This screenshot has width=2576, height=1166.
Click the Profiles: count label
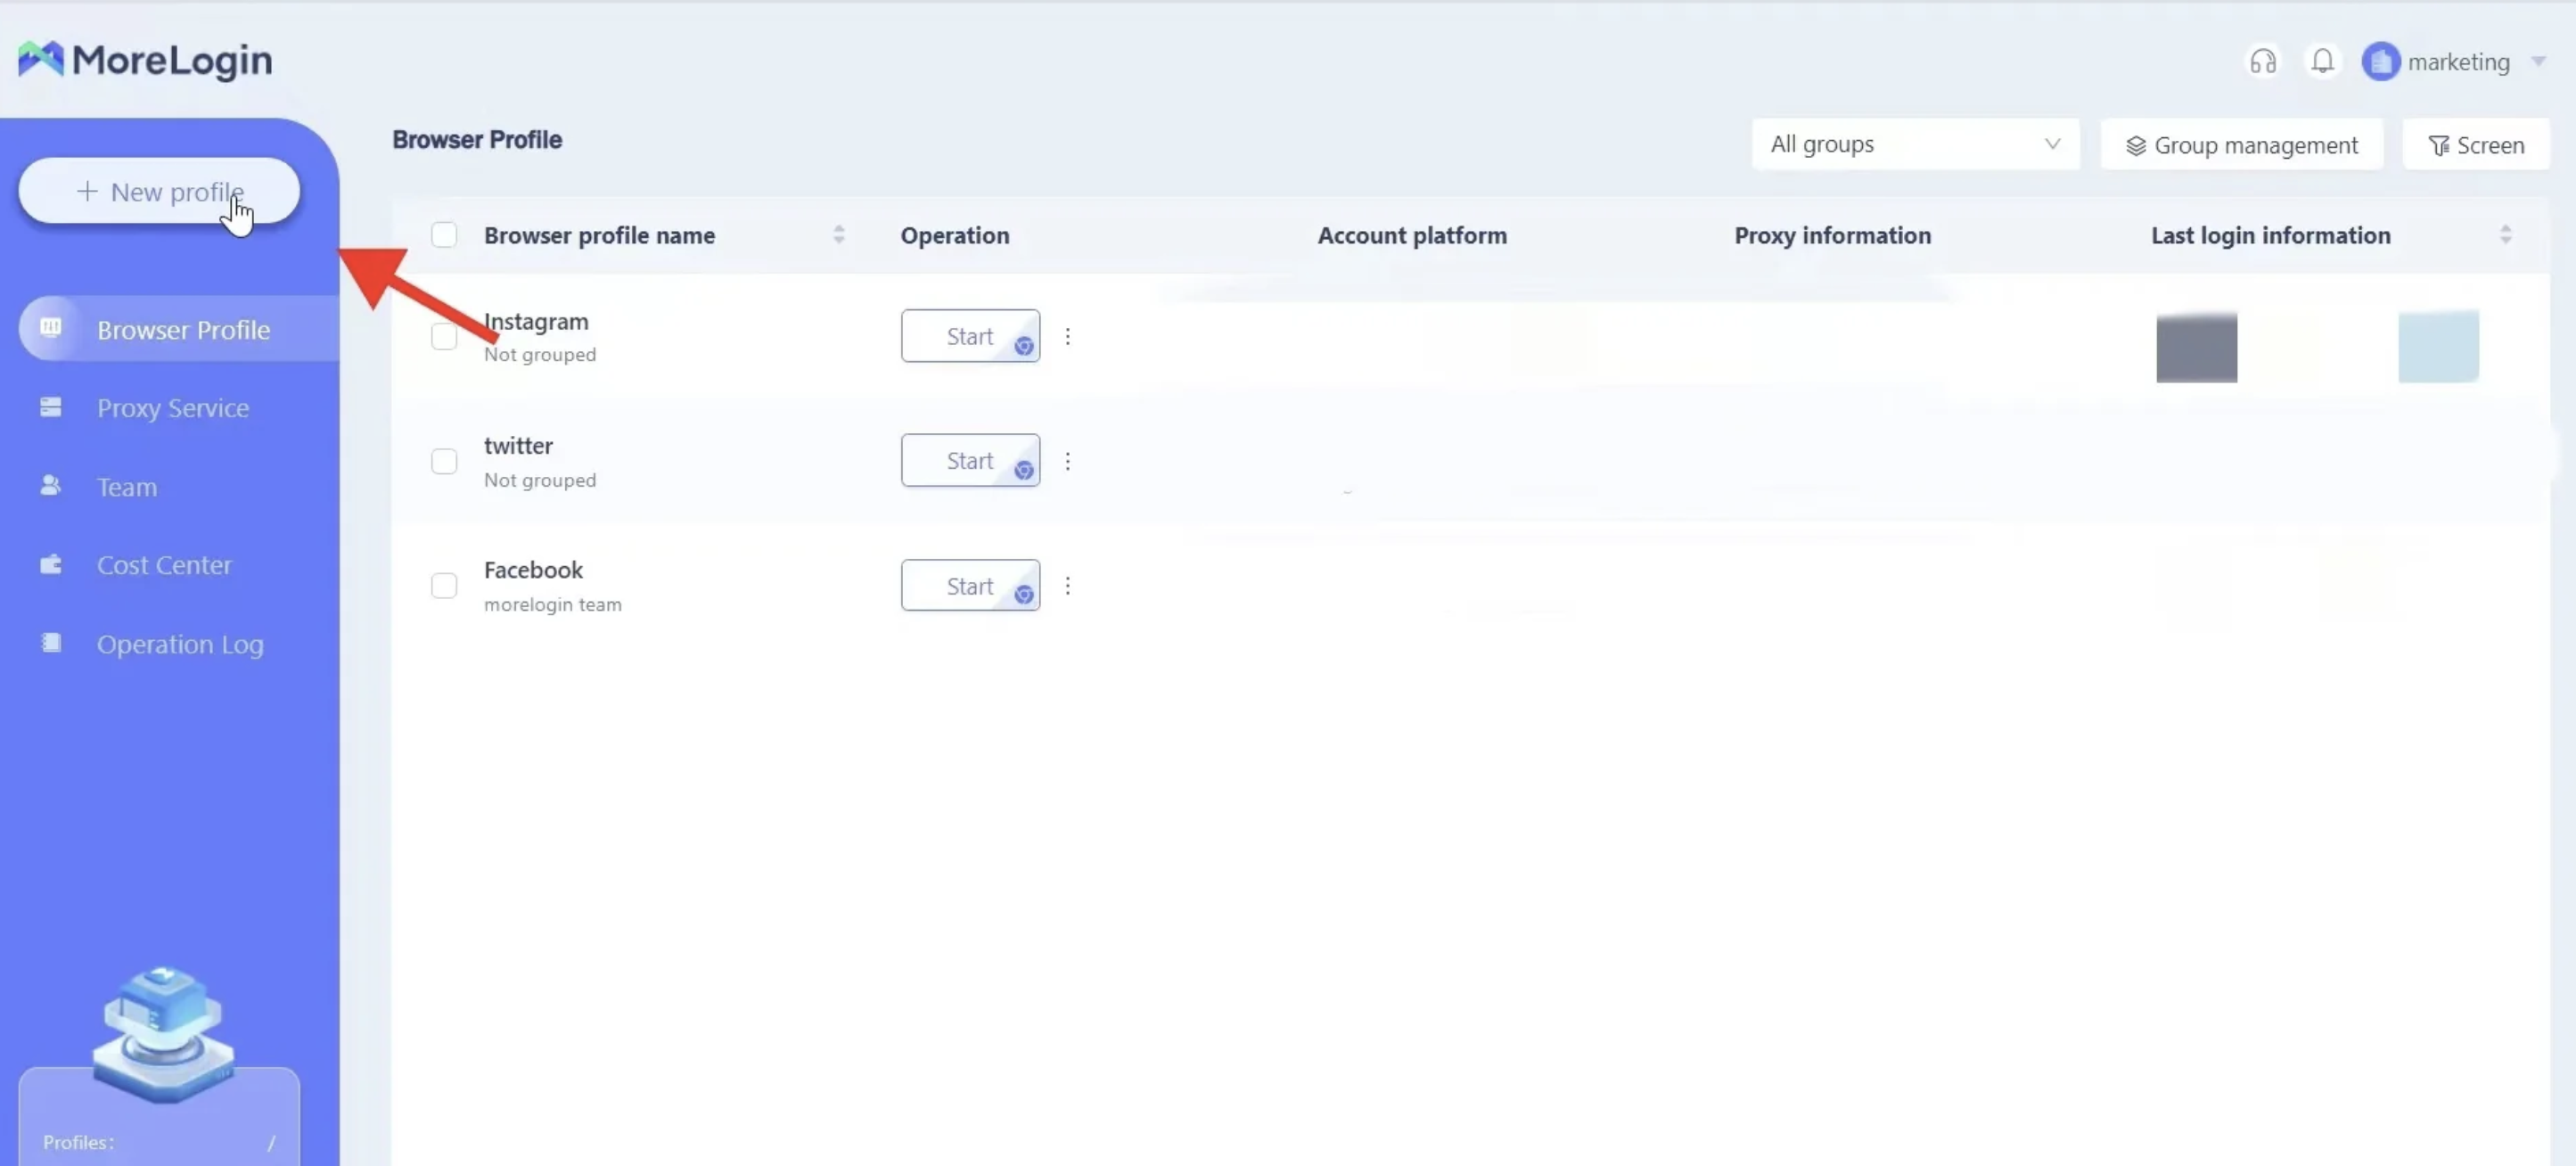[78, 1141]
